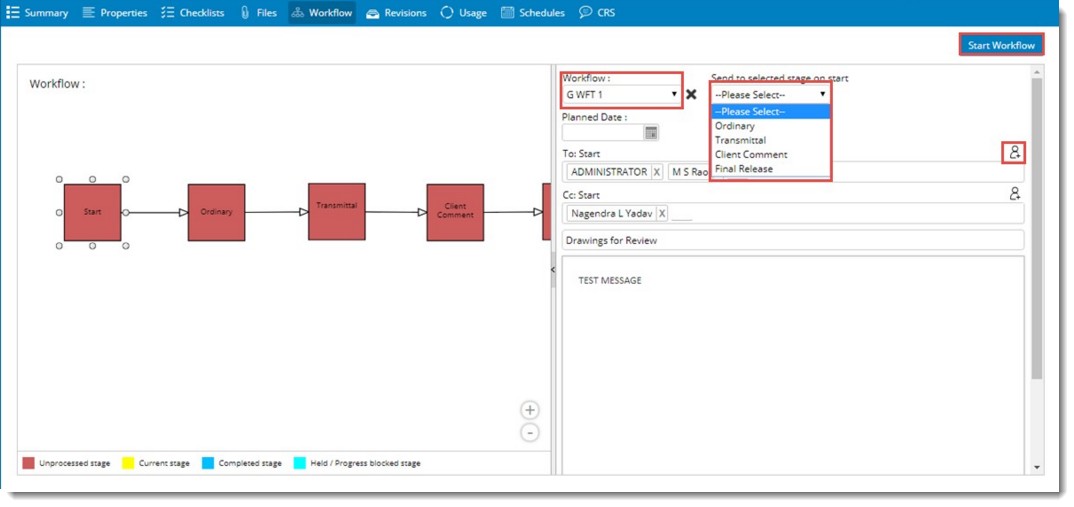Viewport: 1074px width, 507px height.
Task: Click the Drawings for Review subject field
Action: click(x=792, y=241)
